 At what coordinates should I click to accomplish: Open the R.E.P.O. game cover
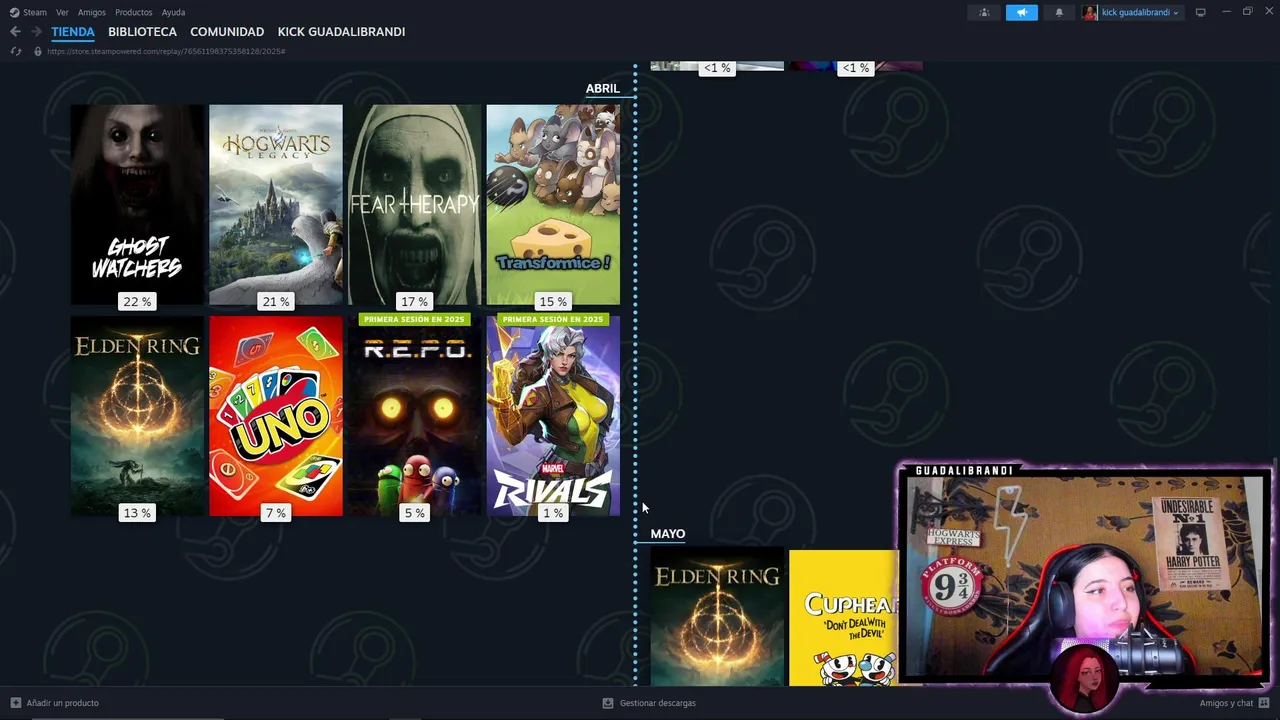click(414, 416)
